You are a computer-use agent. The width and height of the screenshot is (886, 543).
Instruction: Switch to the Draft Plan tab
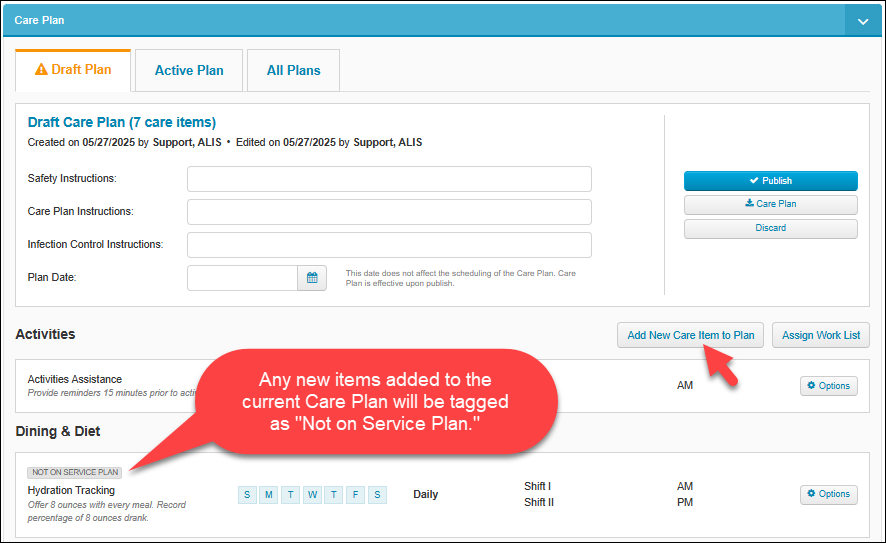tap(73, 70)
